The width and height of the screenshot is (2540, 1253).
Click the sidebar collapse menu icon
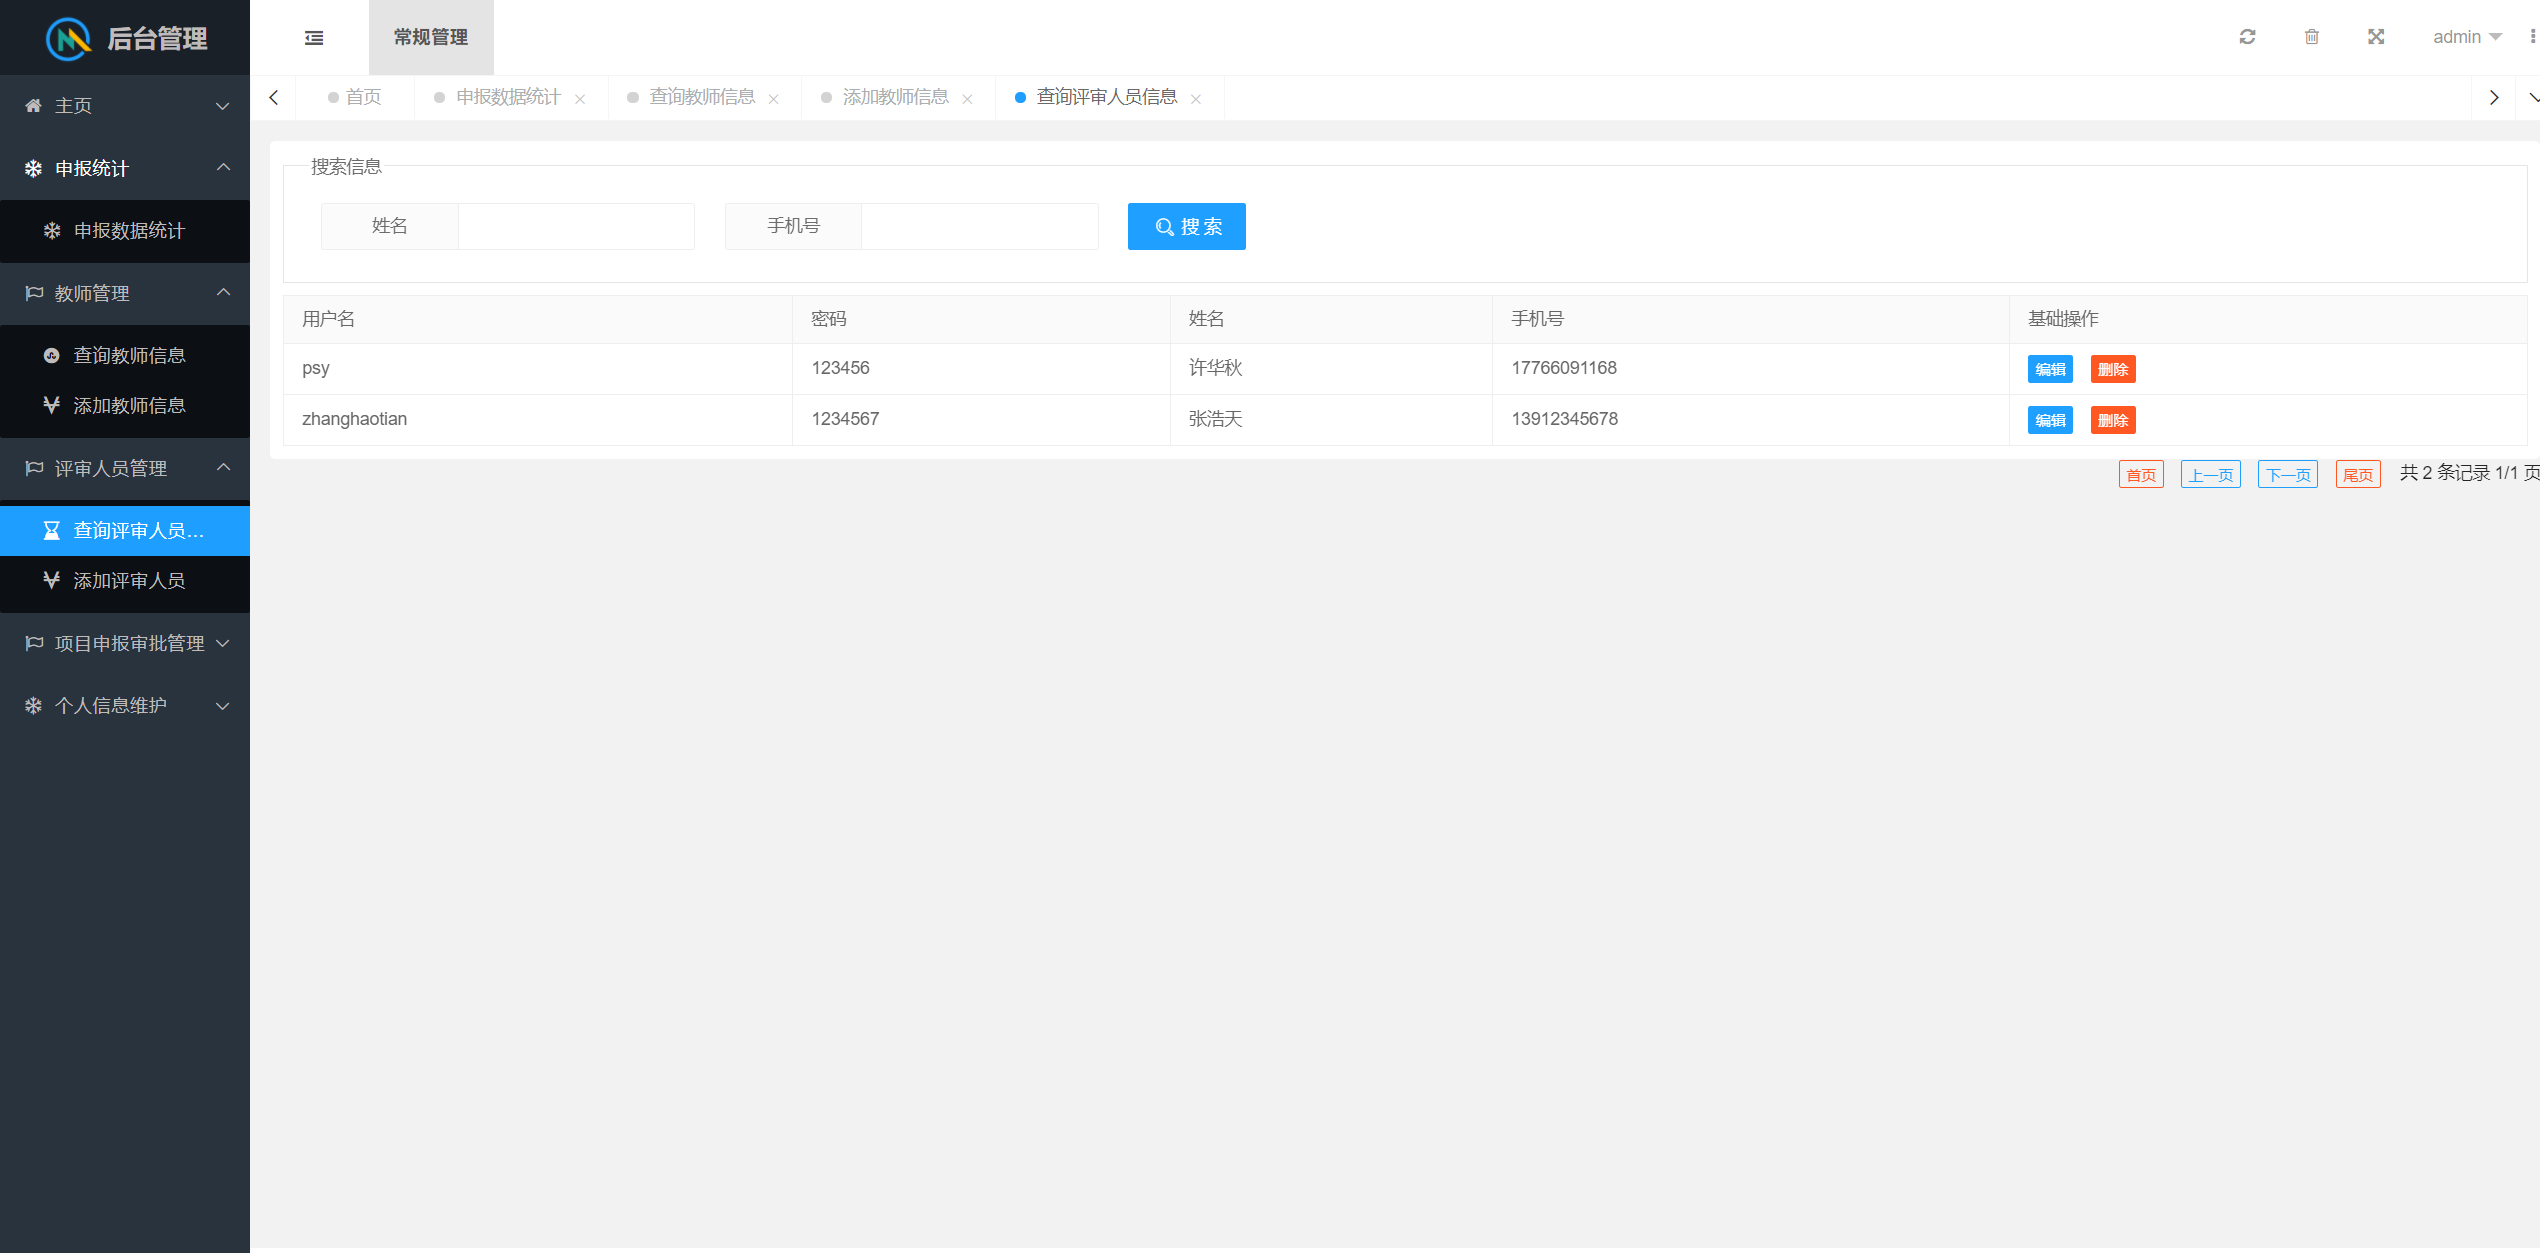pyautogui.click(x=314, y=38)
